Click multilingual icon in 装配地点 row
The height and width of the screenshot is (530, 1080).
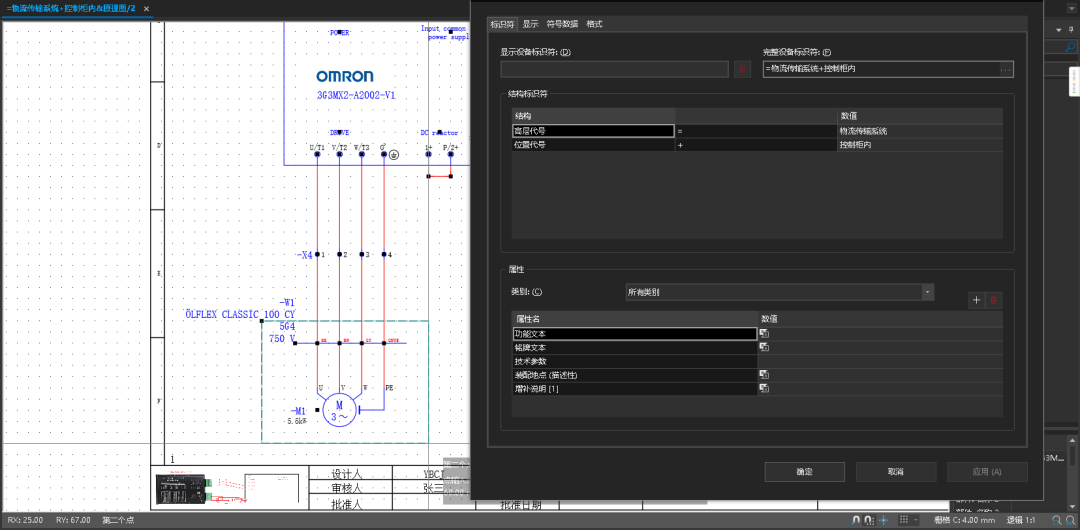coord(764,374)
